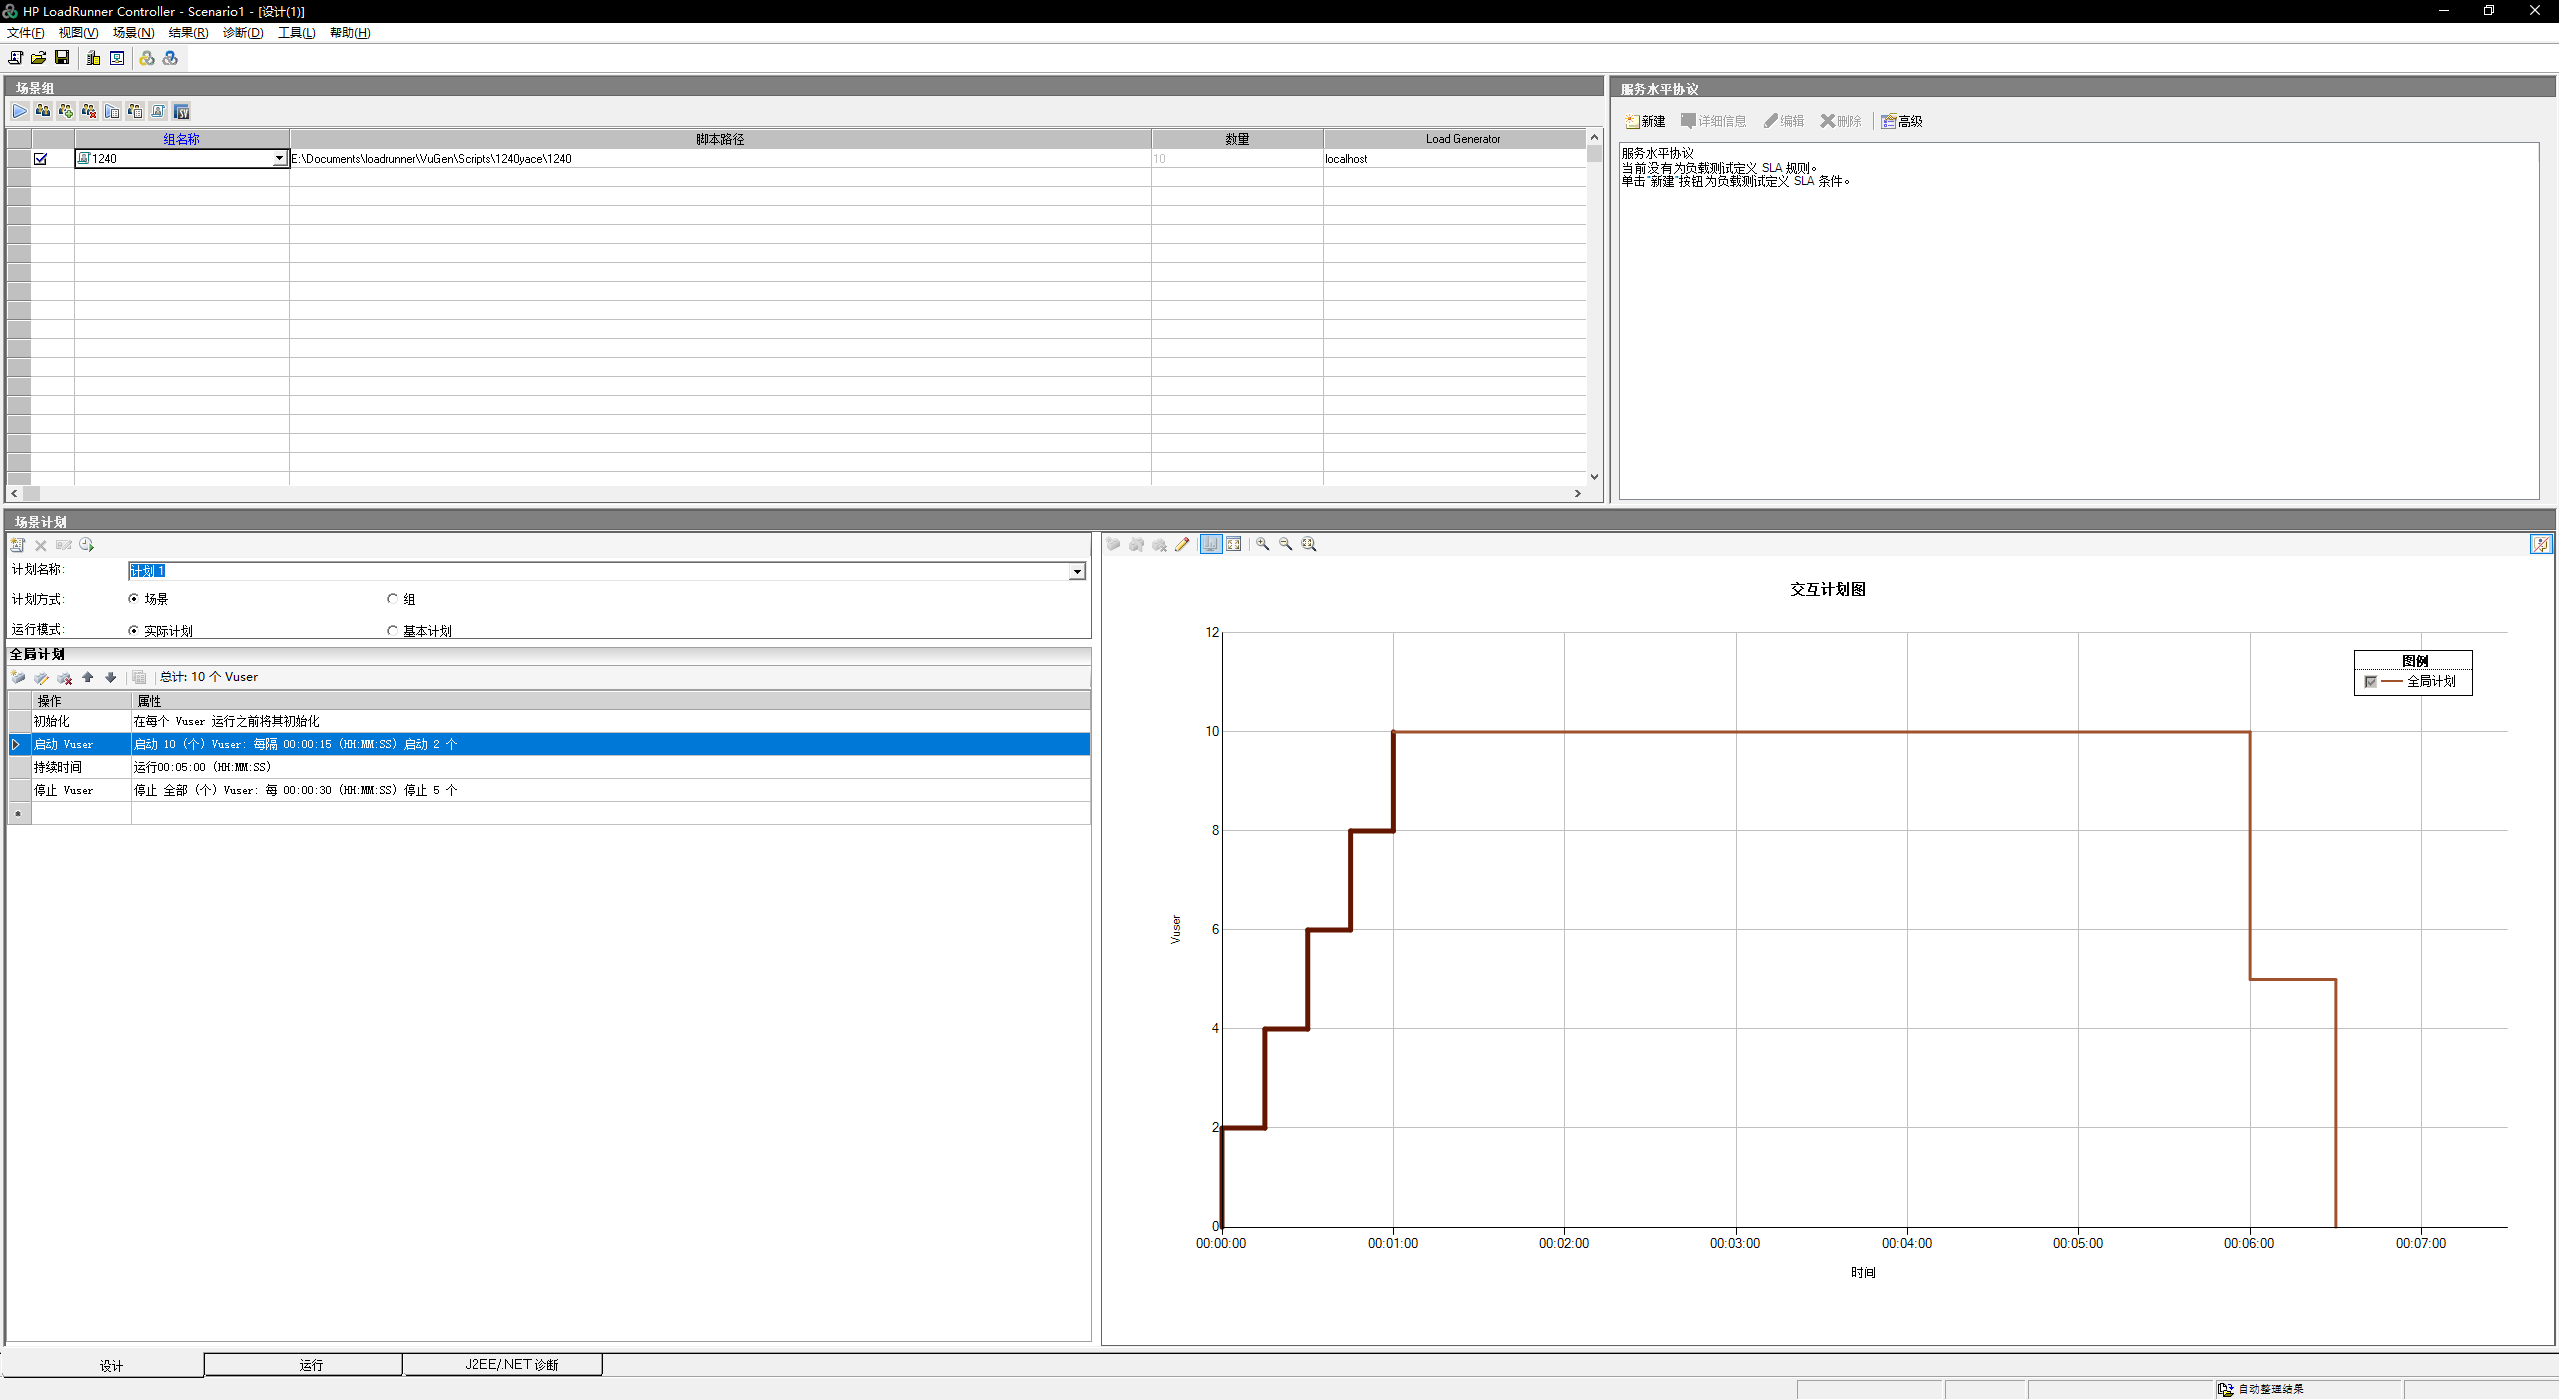Click the graph Edit Mode pencil icon
This screenshot has height=1400, width=2559.
coord(1183,544)
